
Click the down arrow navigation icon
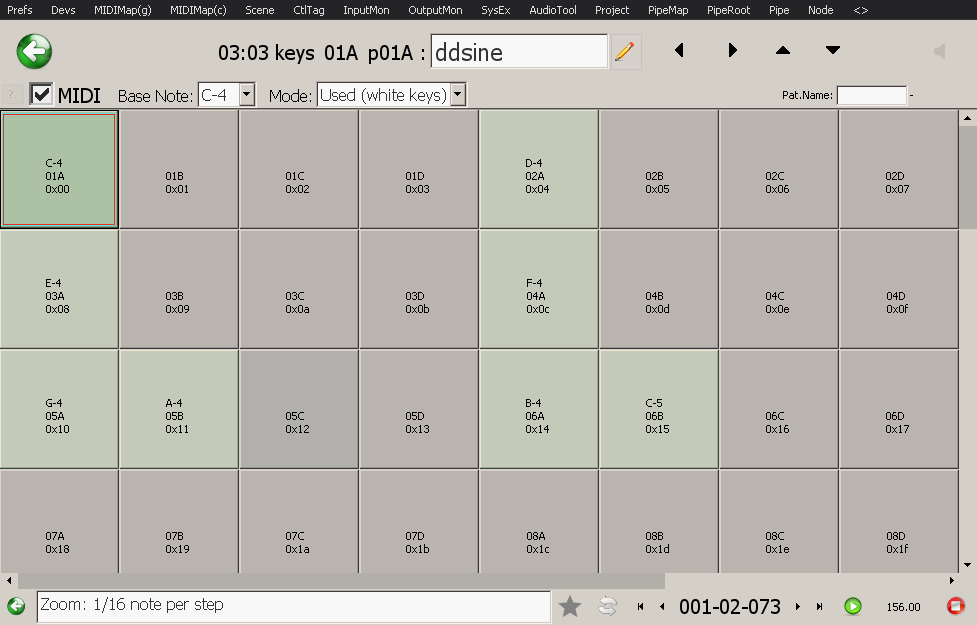tap(833, 51)
